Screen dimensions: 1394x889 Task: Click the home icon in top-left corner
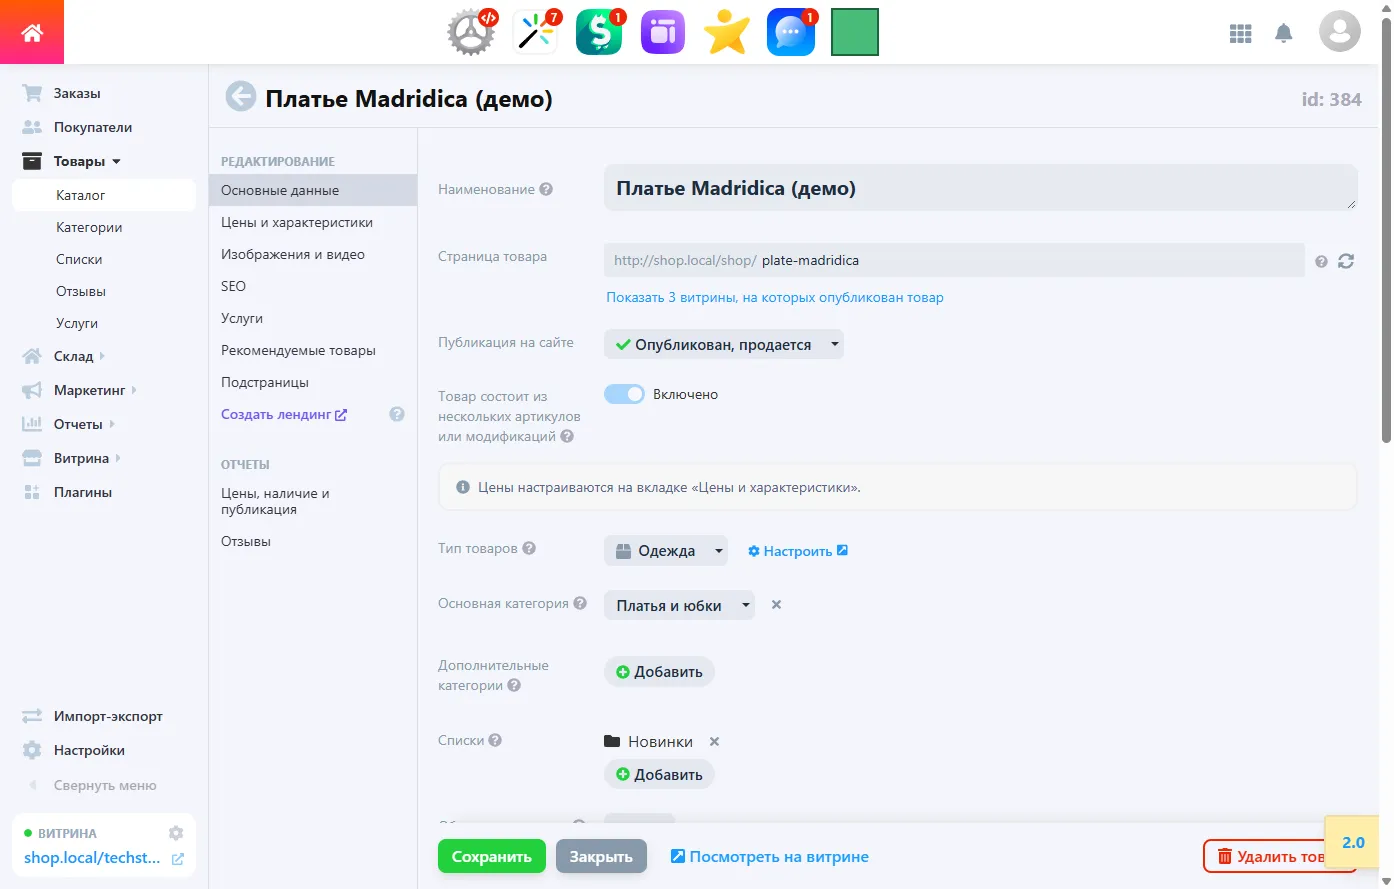32,33
